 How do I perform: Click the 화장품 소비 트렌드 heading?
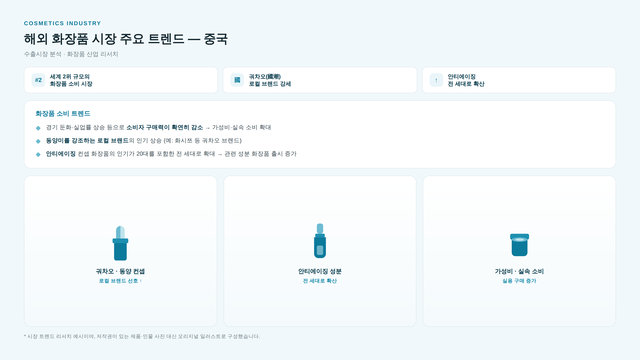(63, 113)
